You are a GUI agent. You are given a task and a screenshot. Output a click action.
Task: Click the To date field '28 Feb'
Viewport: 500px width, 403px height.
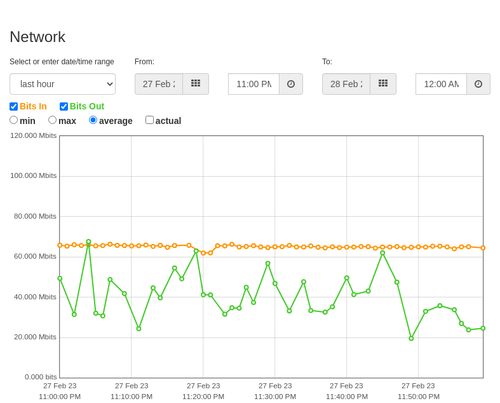(x=346, y=84)
